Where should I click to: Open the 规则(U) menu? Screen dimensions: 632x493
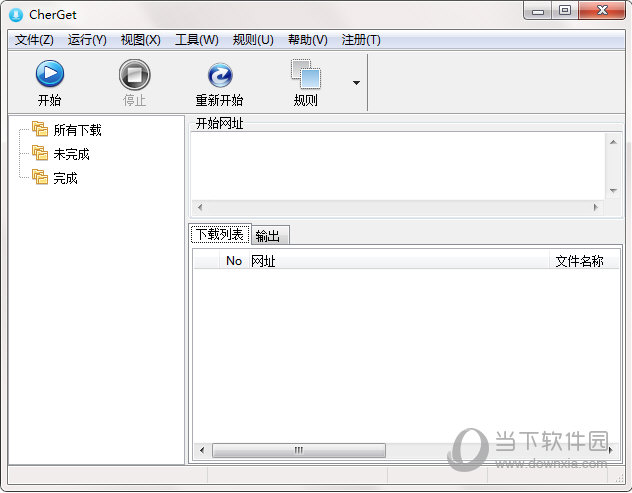tap(253, 40)
